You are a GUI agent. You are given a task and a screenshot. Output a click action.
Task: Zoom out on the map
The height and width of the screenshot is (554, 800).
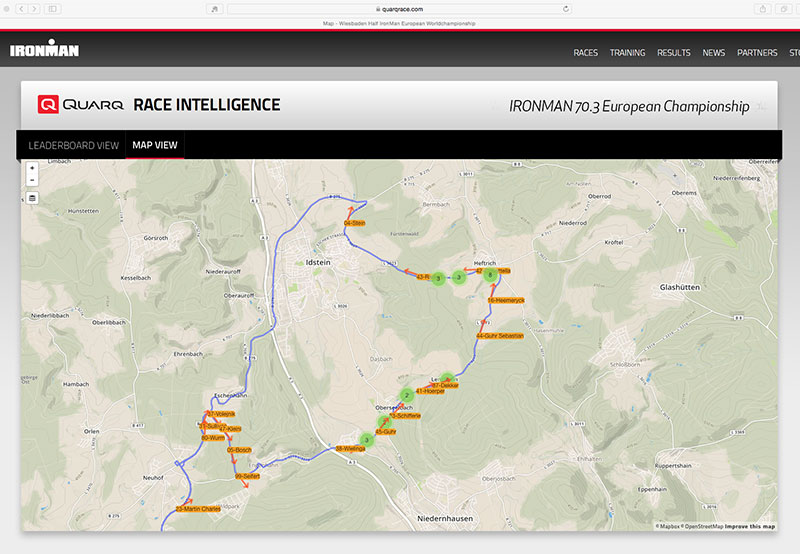click(x=32, y=180)
